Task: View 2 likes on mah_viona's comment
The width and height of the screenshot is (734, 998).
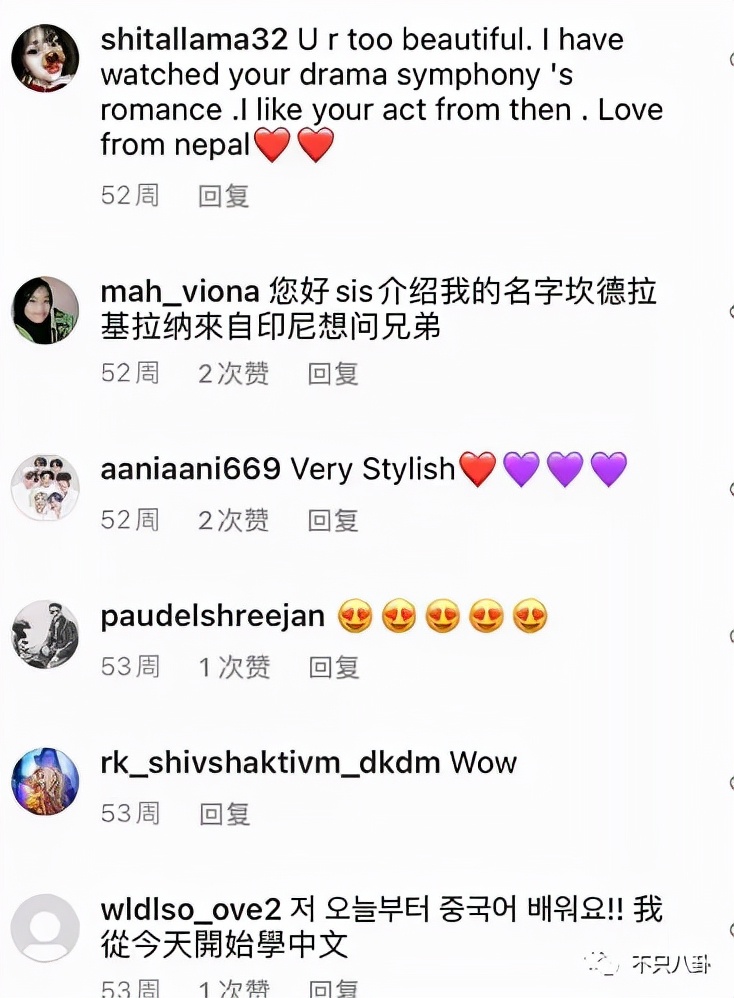Action: point(234,373)
